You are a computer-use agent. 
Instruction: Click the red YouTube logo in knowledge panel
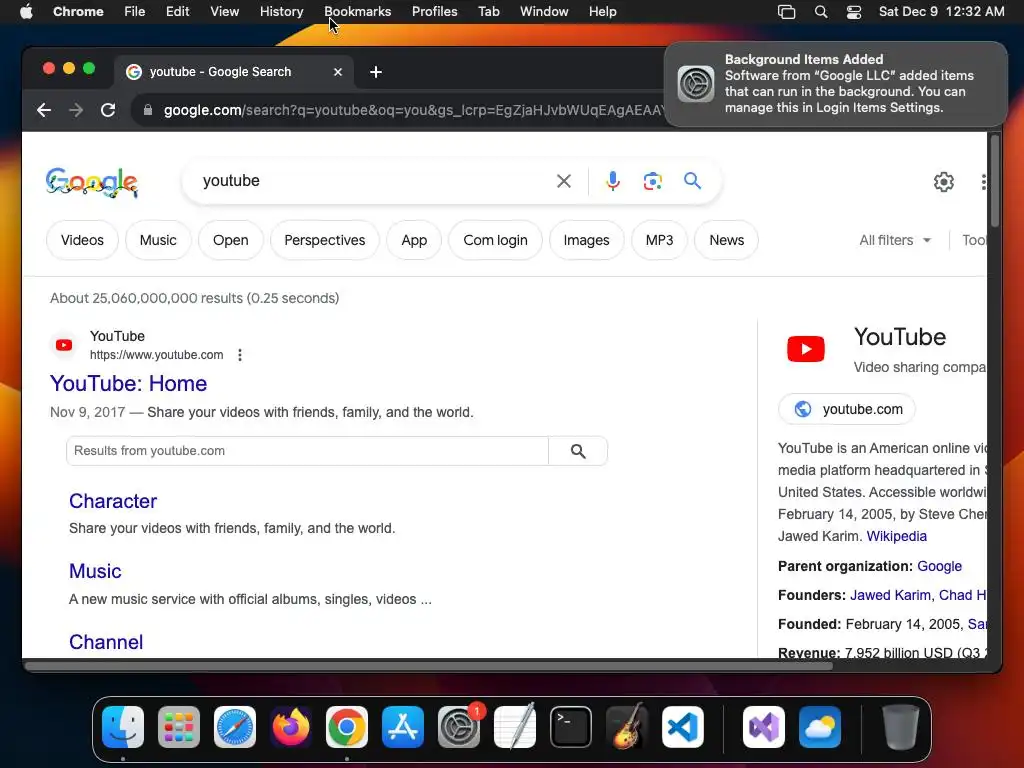tap(805, 349)
